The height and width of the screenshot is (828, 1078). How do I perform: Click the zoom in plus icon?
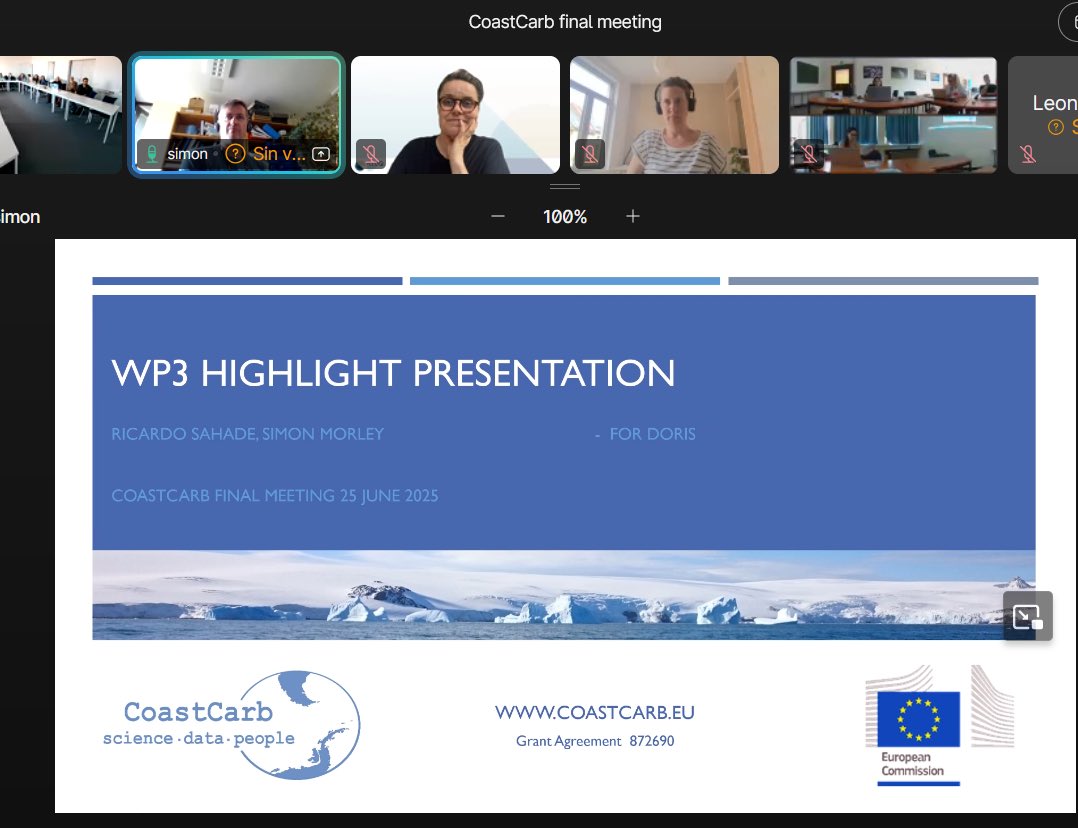pos(632,217)
